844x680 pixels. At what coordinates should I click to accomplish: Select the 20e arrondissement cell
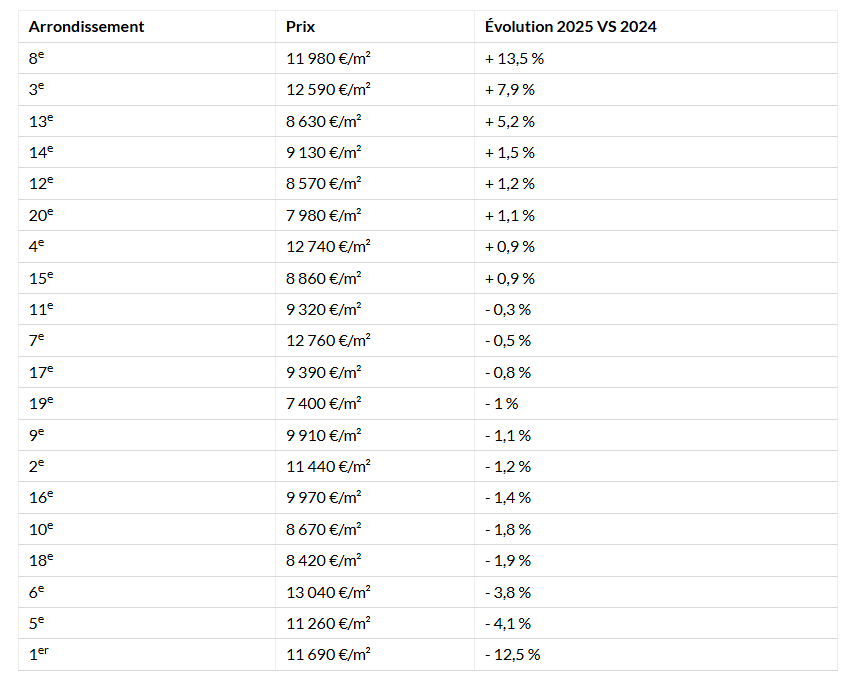click(x=41, y=215)
